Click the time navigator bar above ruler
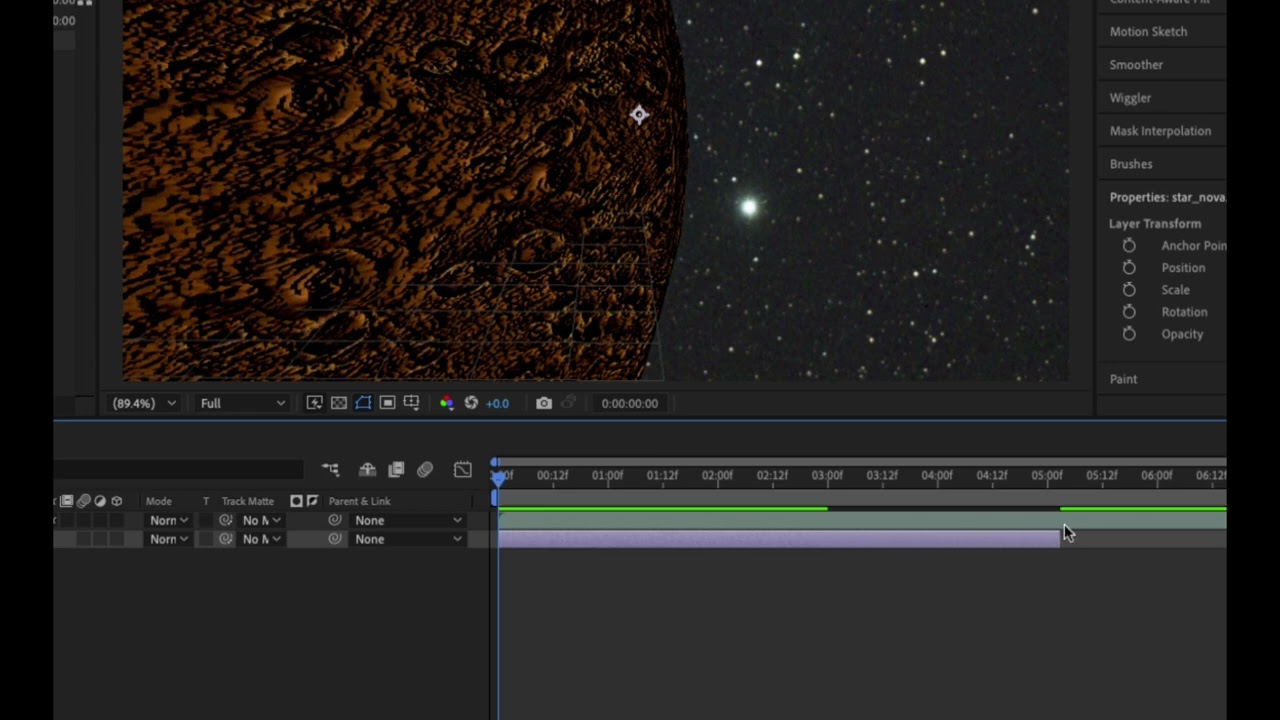Viewport: 1280px width, 720px height. [862, 462]
